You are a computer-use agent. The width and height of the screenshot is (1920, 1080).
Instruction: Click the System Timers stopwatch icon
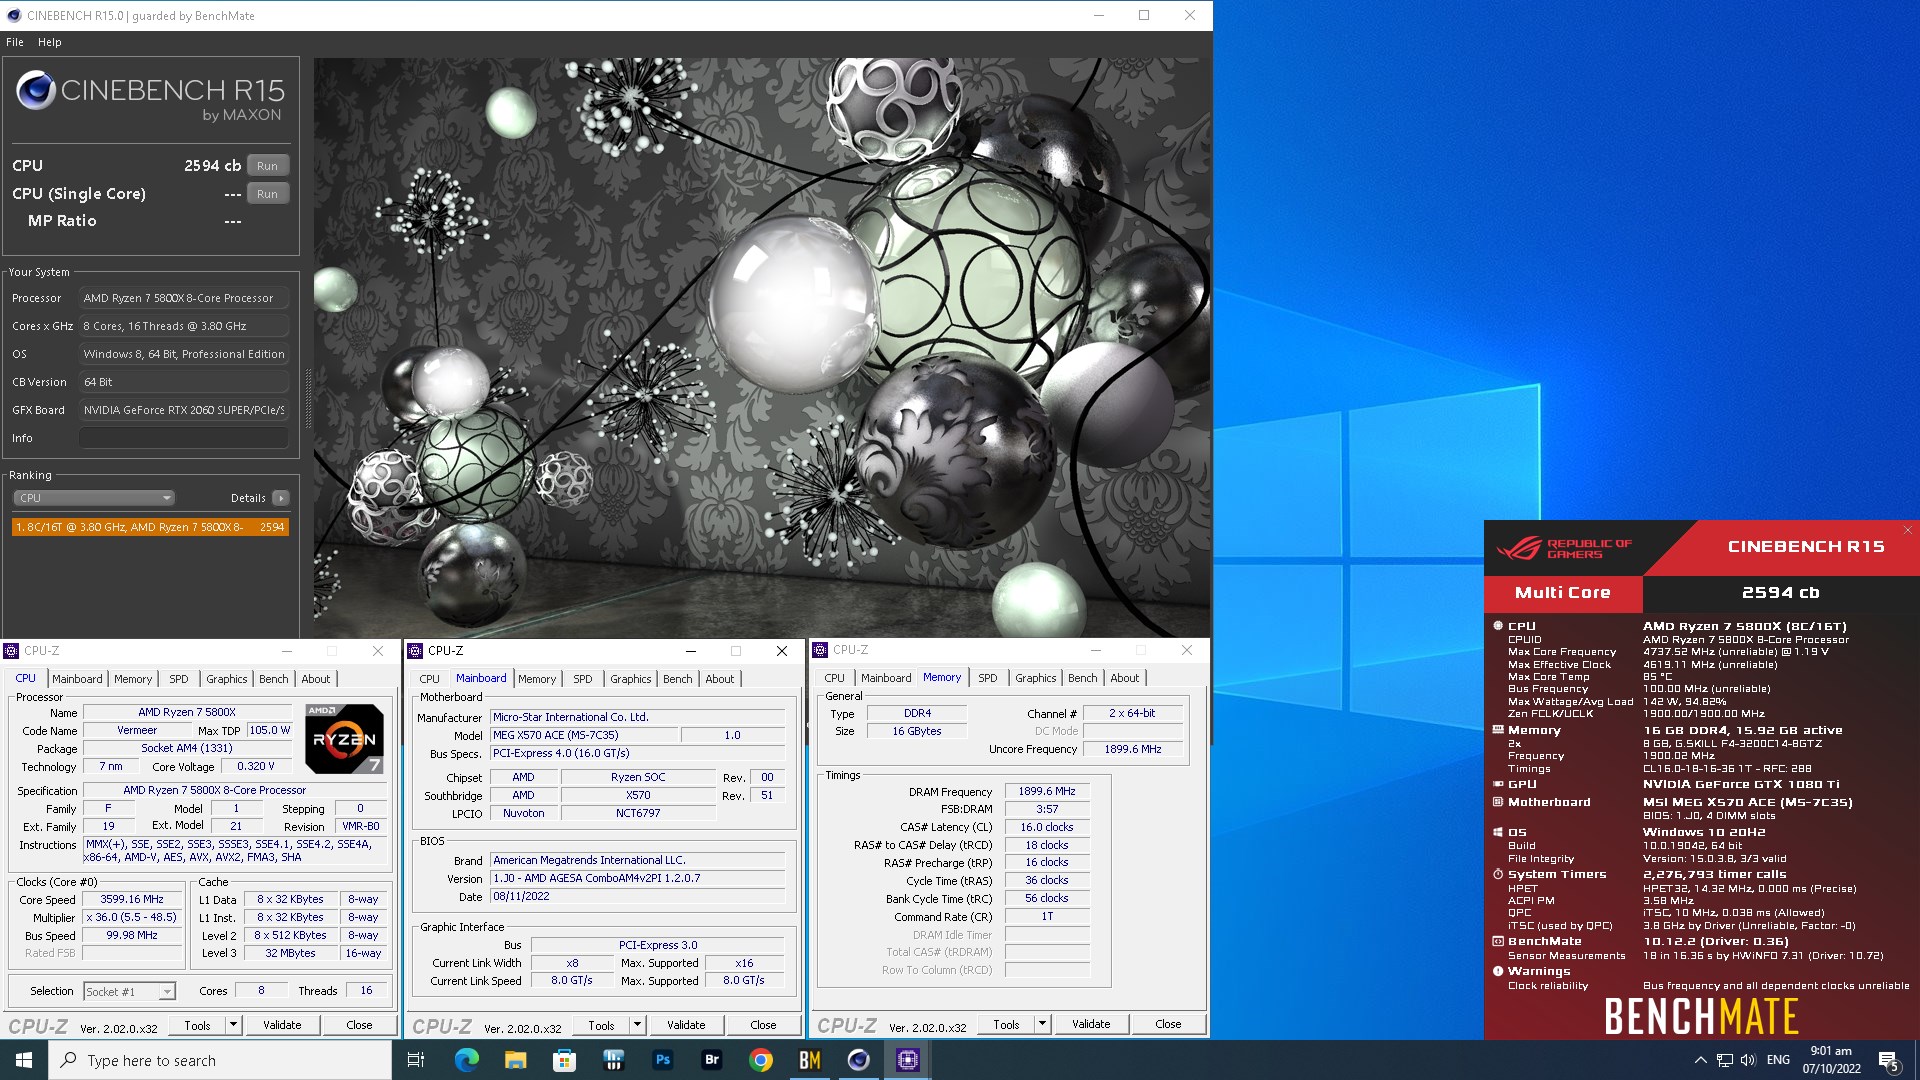pos(1498,874)
